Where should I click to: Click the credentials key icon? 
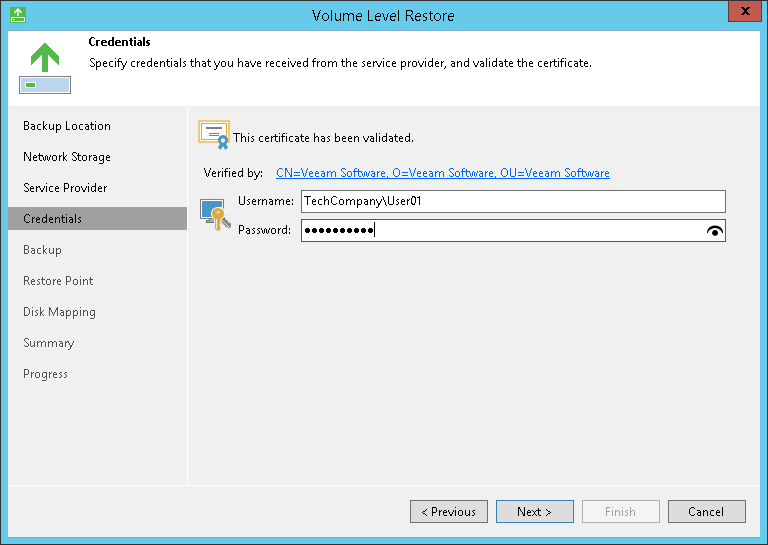(215, 215)
